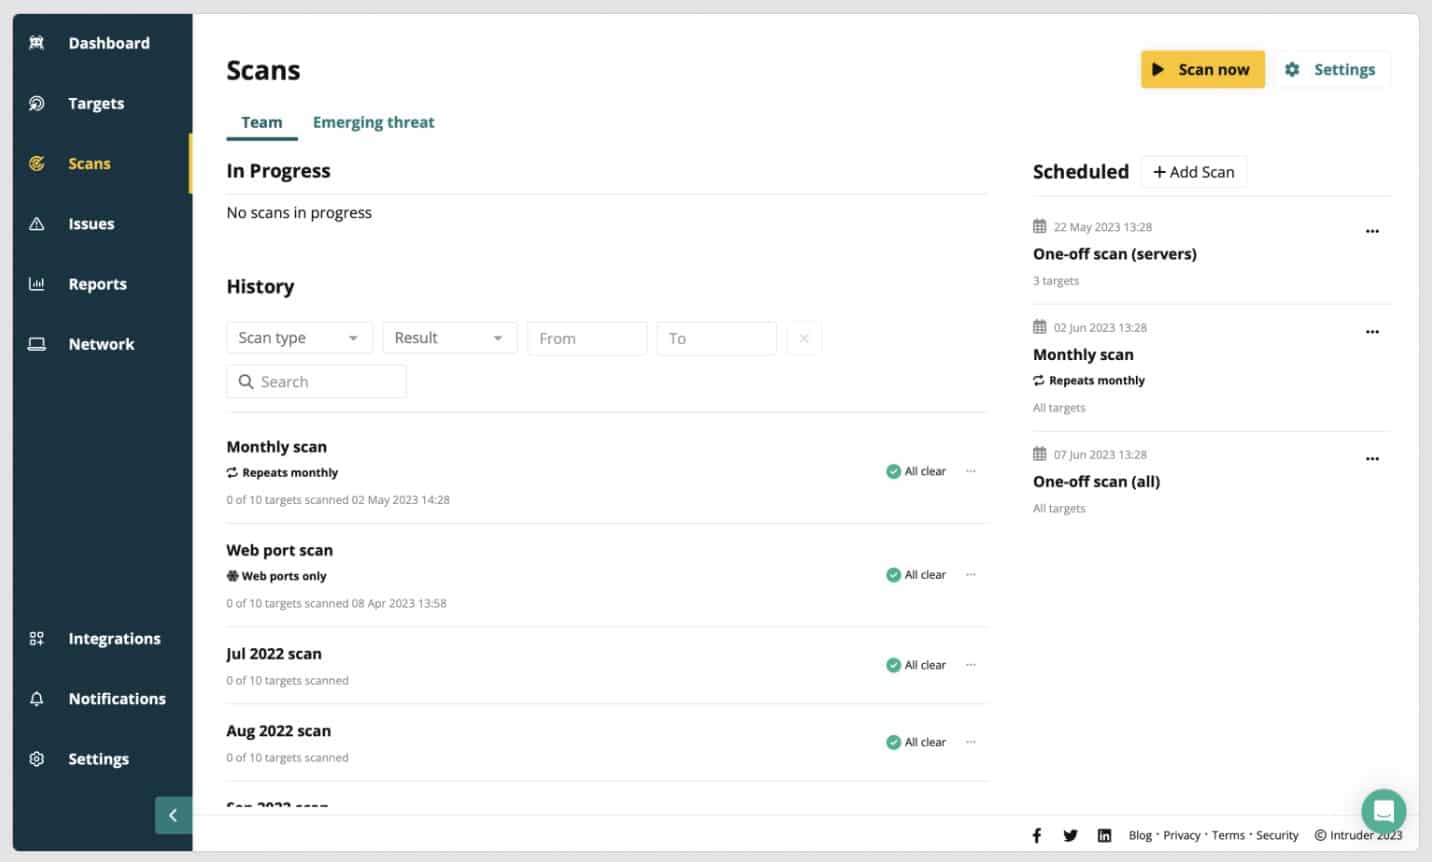Screen dimensions: 1432x862
Task: Collapse the sidebar with chevron button
Action: point(173,815)
